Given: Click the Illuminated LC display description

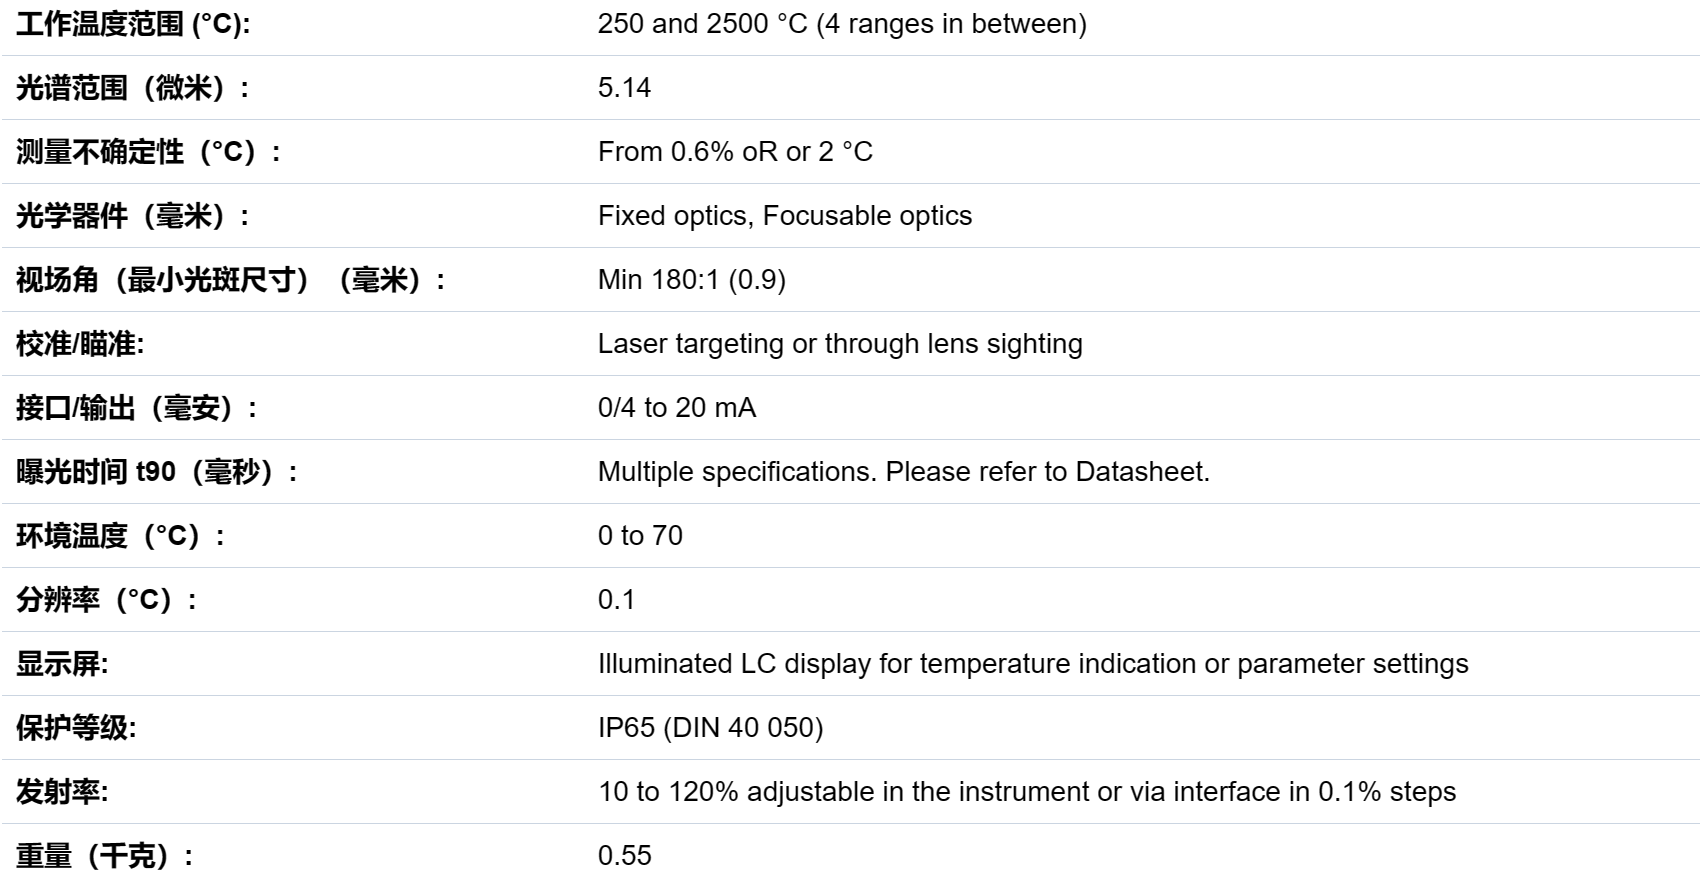Looking at the screenshot, I should pyautogui.click(x=1033, y=664).
